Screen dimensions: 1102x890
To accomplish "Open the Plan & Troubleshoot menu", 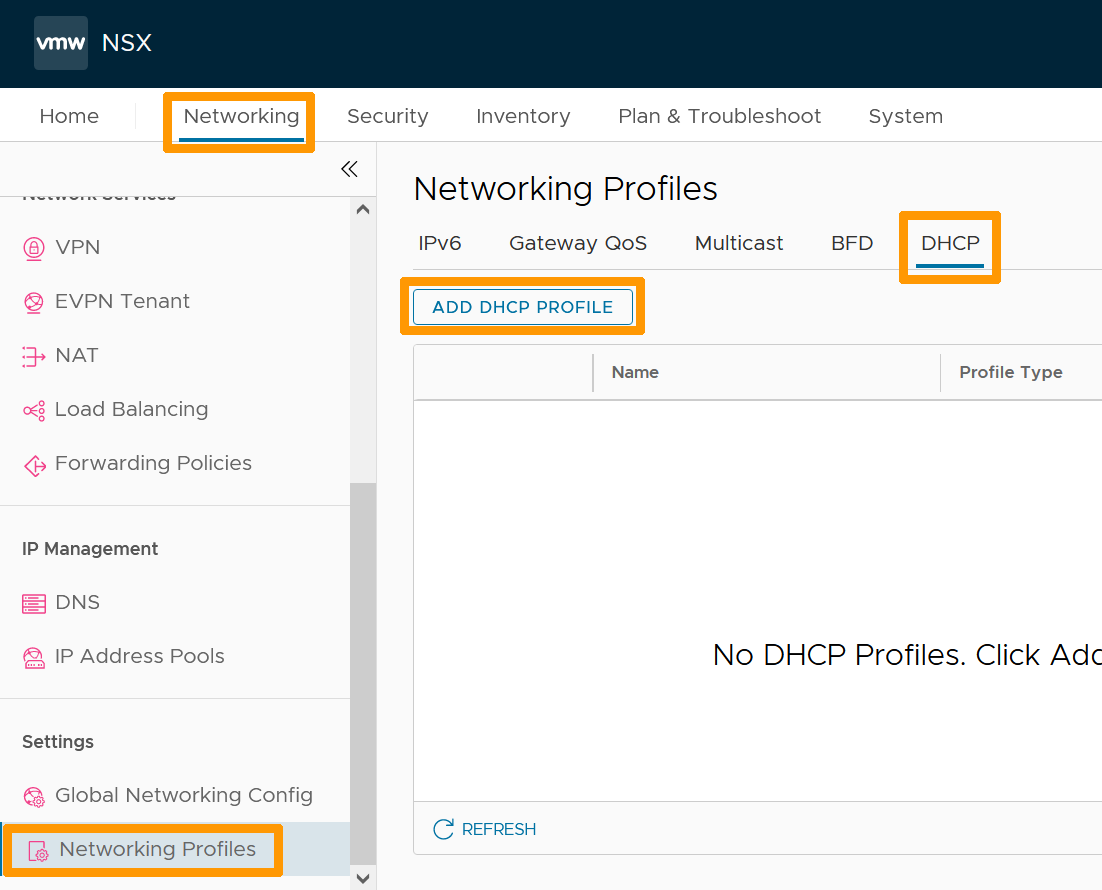I will pos(719,116).
